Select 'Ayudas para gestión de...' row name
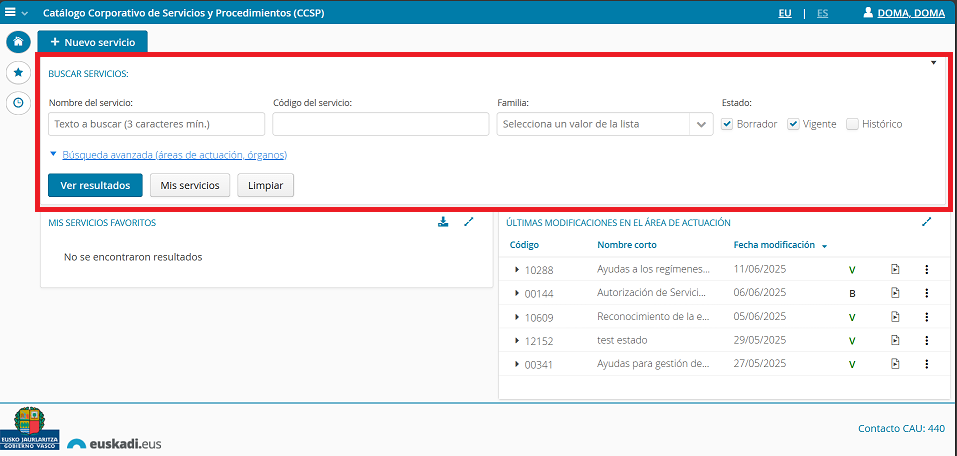 (653, 364)
